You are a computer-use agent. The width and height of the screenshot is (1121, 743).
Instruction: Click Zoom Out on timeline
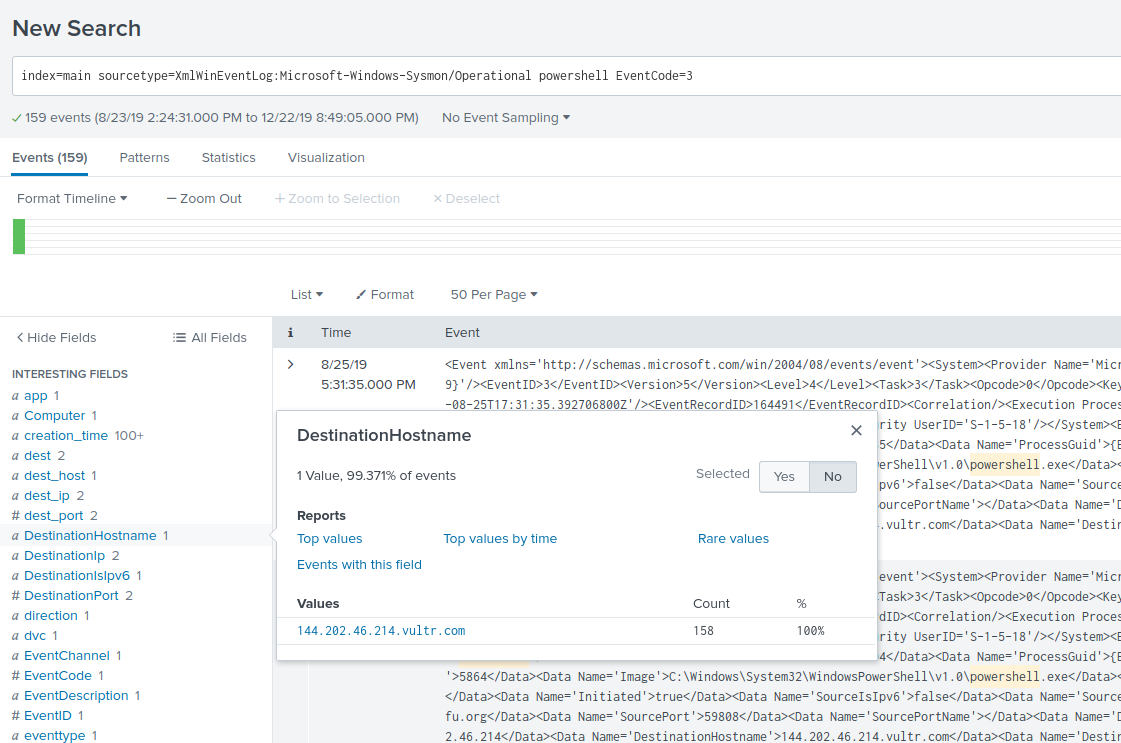click(x=204, y=199)
